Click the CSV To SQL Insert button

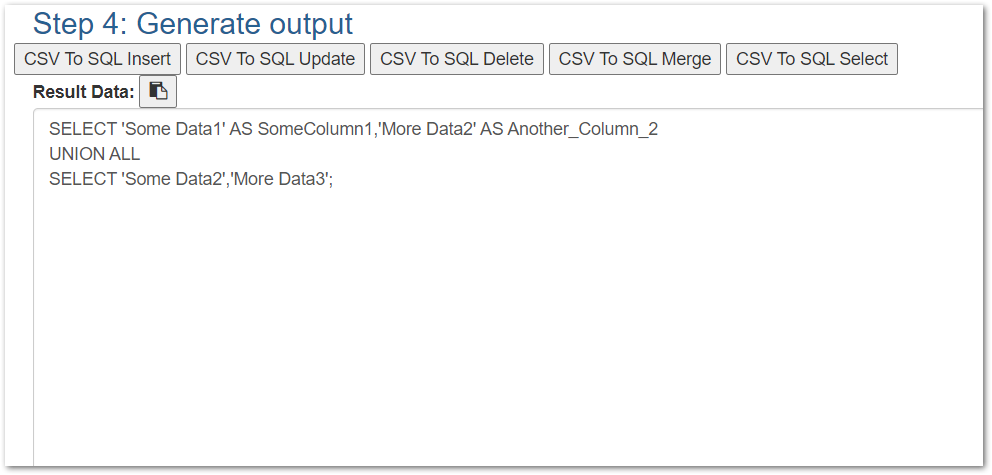click(97, 59)
